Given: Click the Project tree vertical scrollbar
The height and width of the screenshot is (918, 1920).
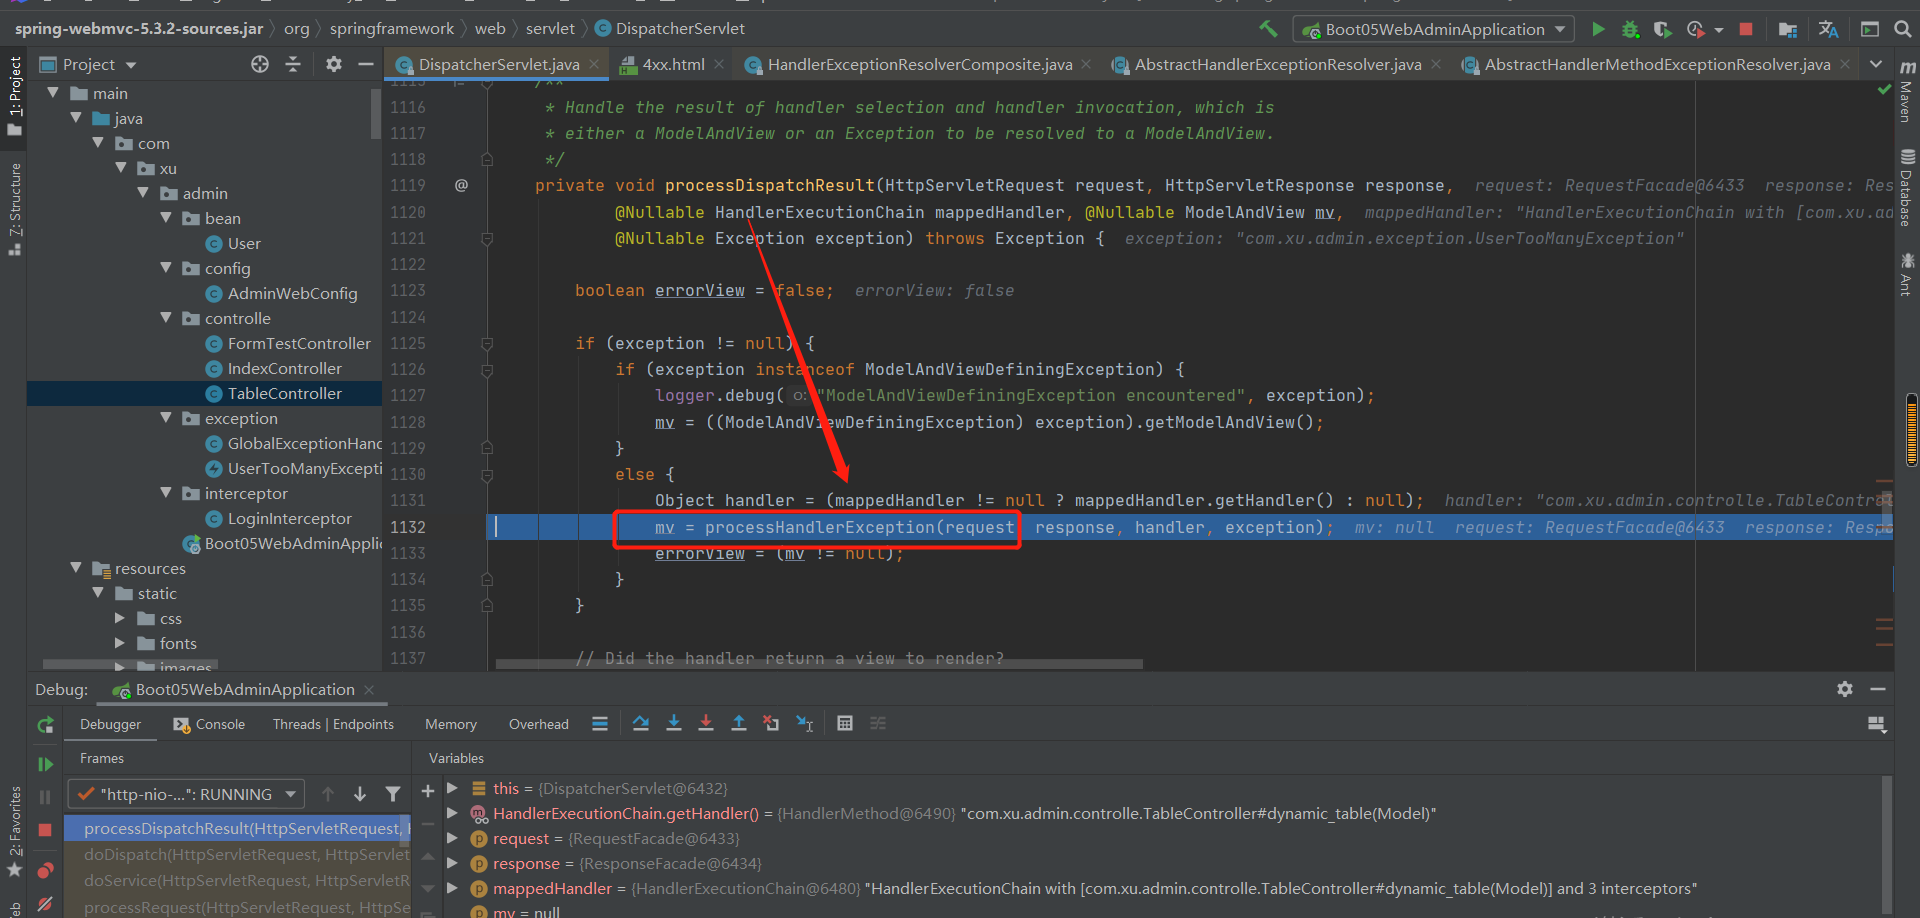Looking at the screenshot, I should click(376, 112).
